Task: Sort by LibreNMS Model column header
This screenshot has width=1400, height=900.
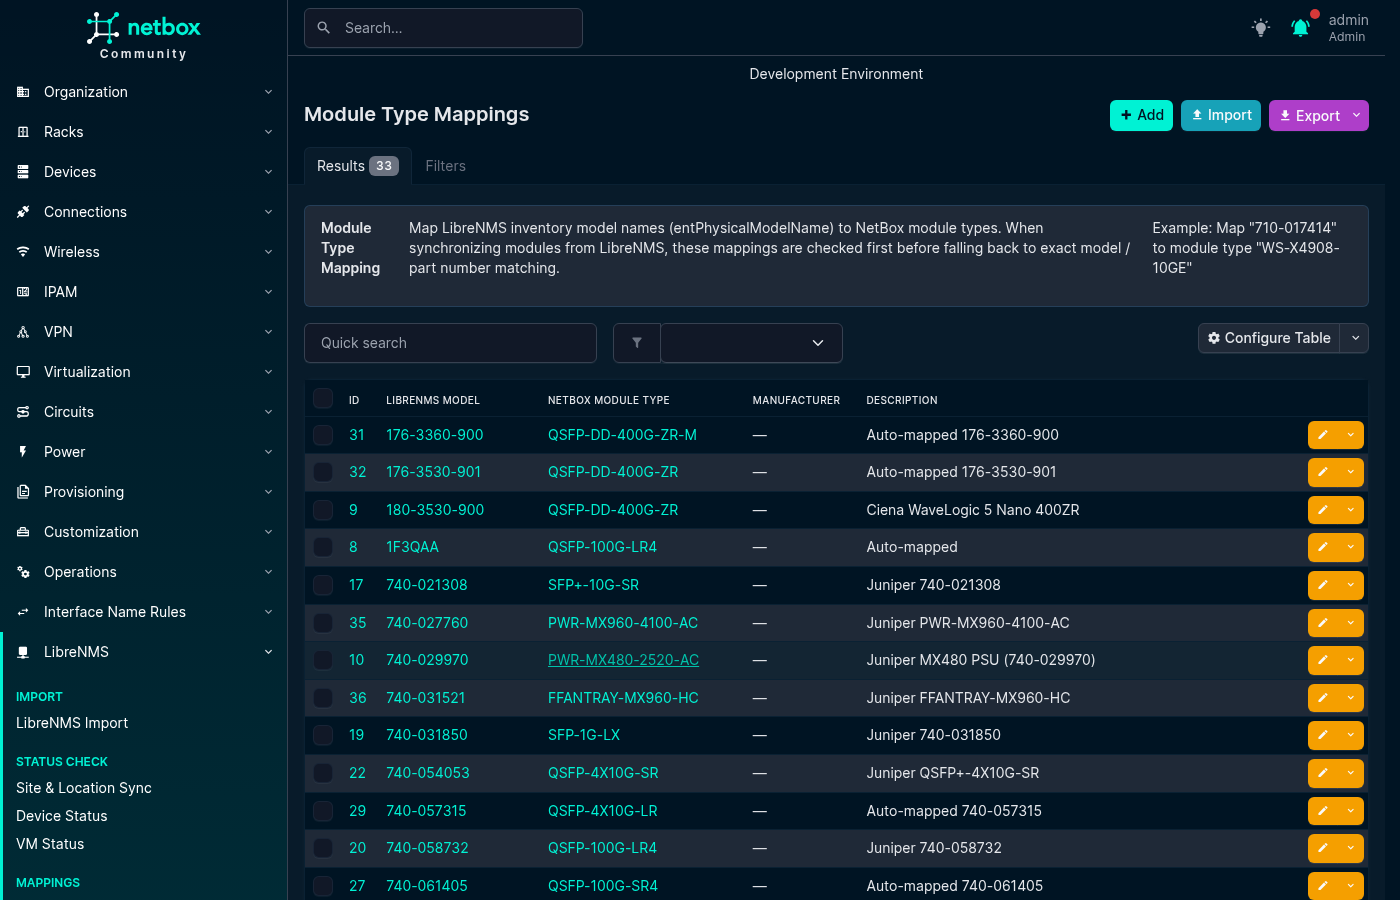Action: point(433,400)
